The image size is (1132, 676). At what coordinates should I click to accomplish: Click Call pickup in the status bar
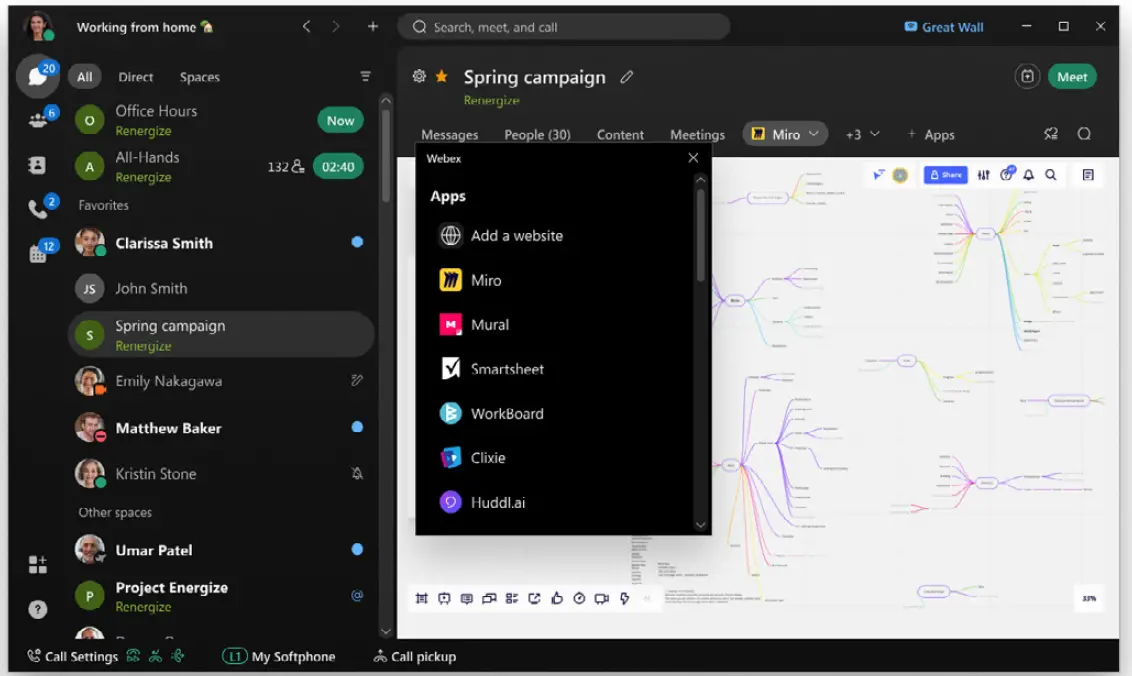click(x=415, y=656)
